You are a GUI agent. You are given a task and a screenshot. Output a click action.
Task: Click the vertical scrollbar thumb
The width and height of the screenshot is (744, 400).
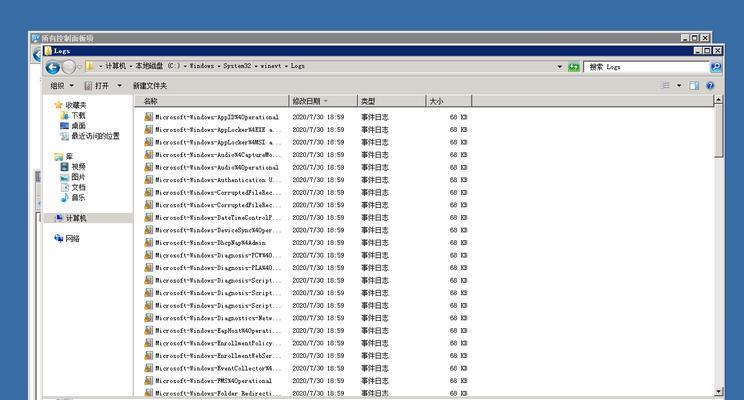click(718, 131)
